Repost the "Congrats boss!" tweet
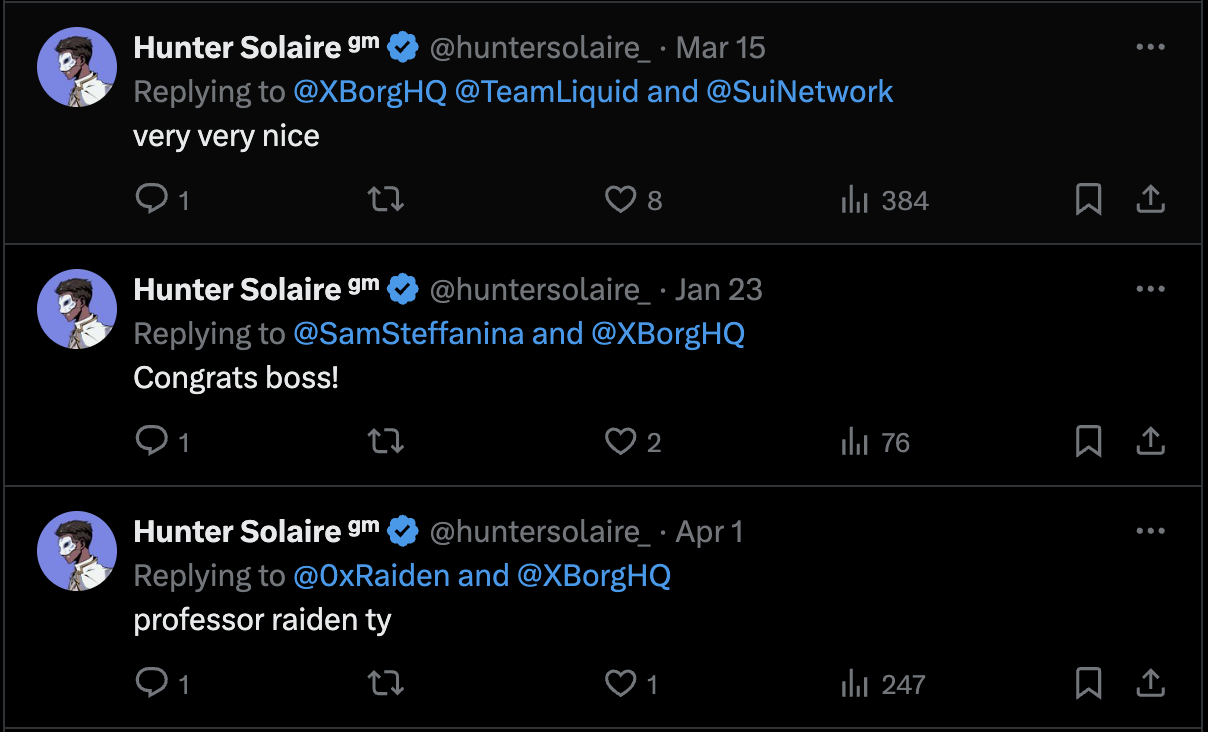Viewport: 1208px width, 732px height. click(x=386, y=442)
